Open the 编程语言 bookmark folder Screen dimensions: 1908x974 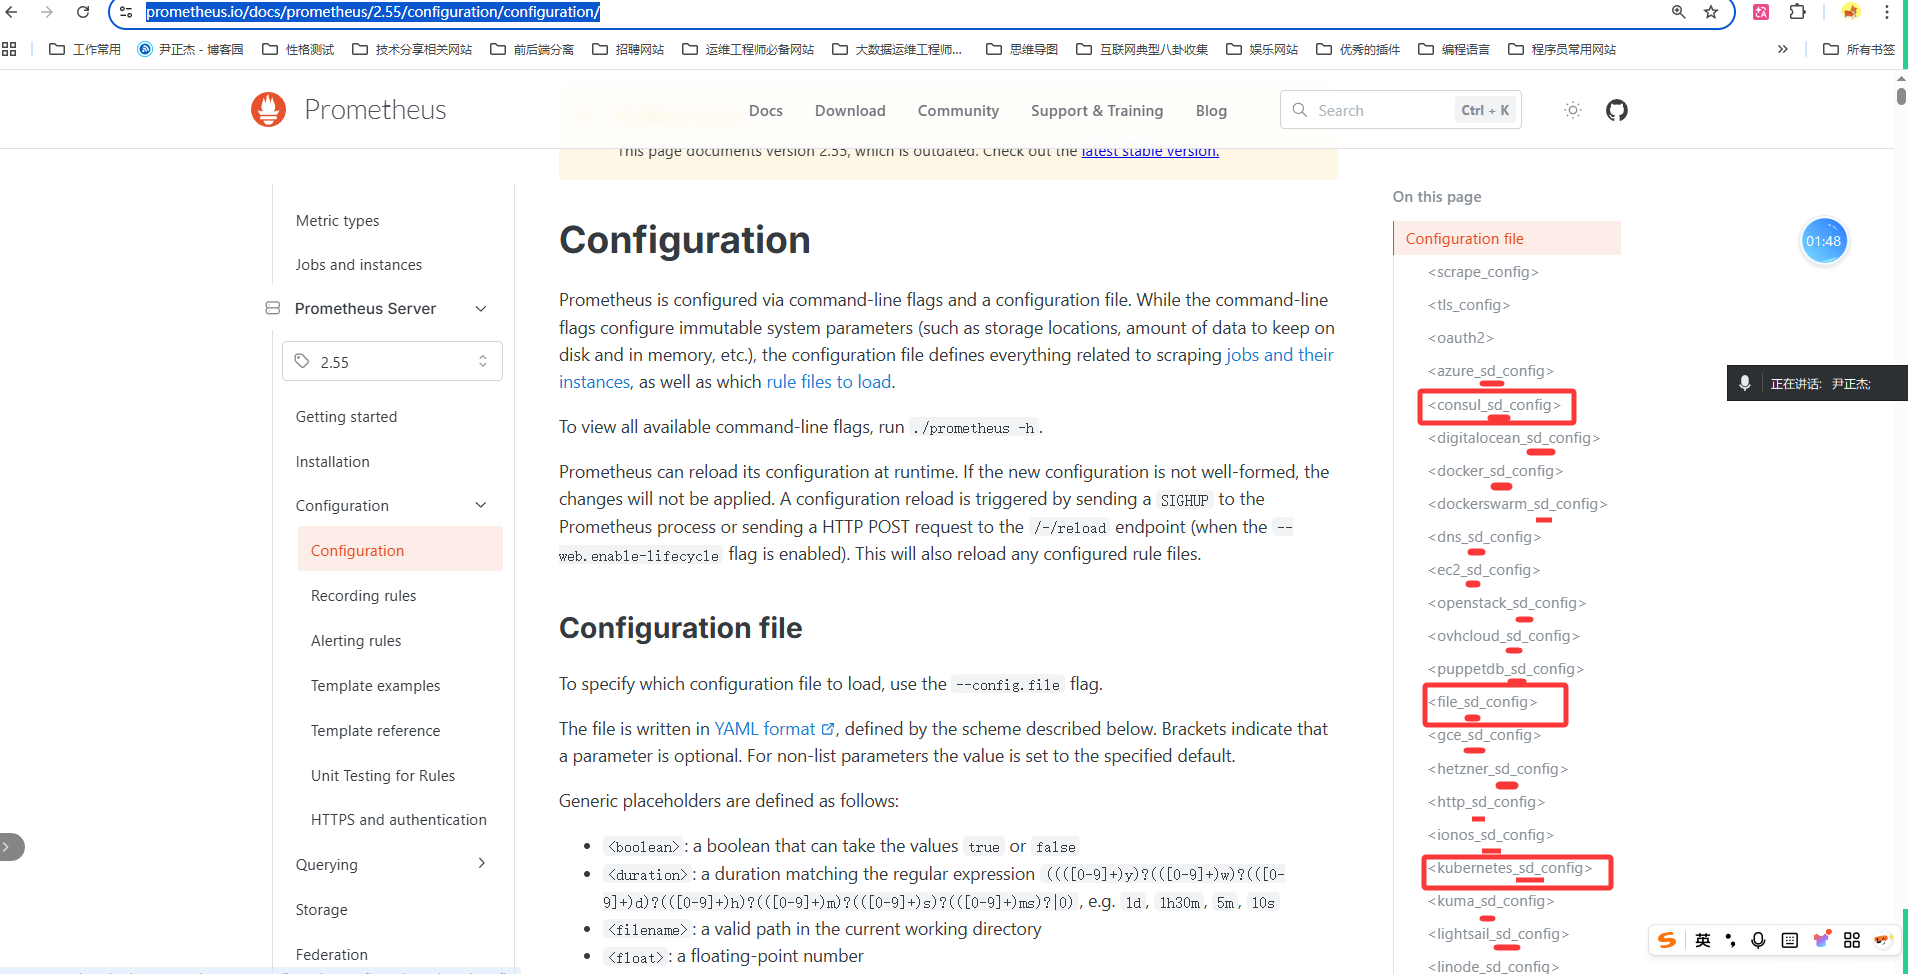click(1454, 49)
